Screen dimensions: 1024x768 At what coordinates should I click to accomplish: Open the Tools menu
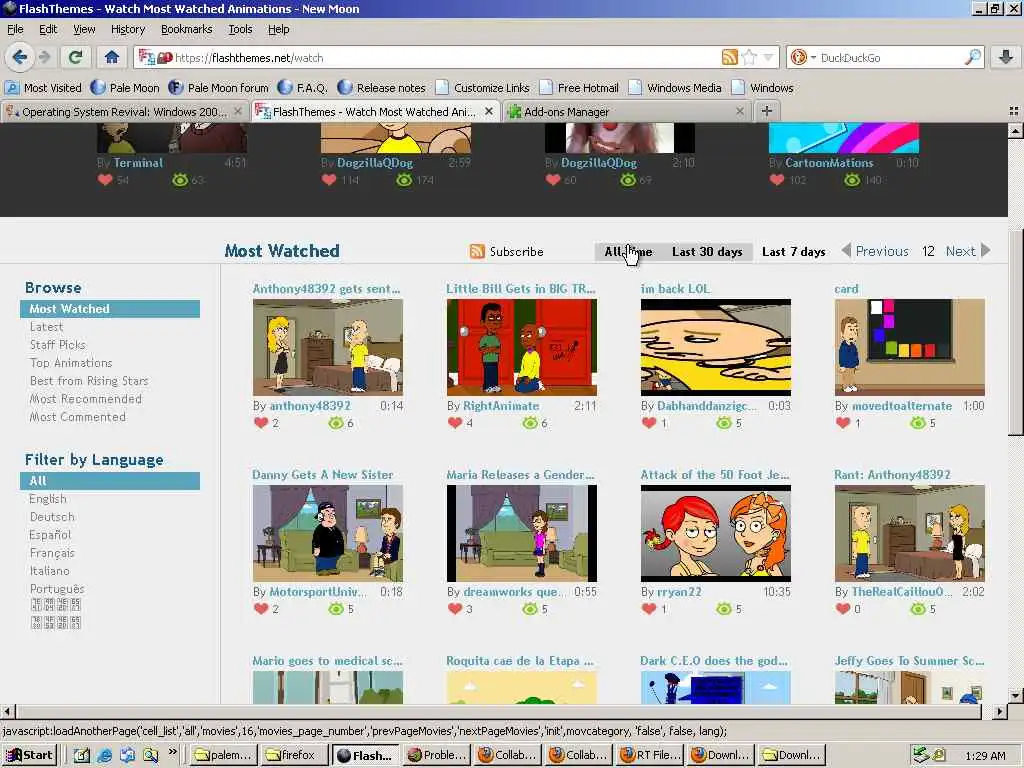(x=240, y=29)
